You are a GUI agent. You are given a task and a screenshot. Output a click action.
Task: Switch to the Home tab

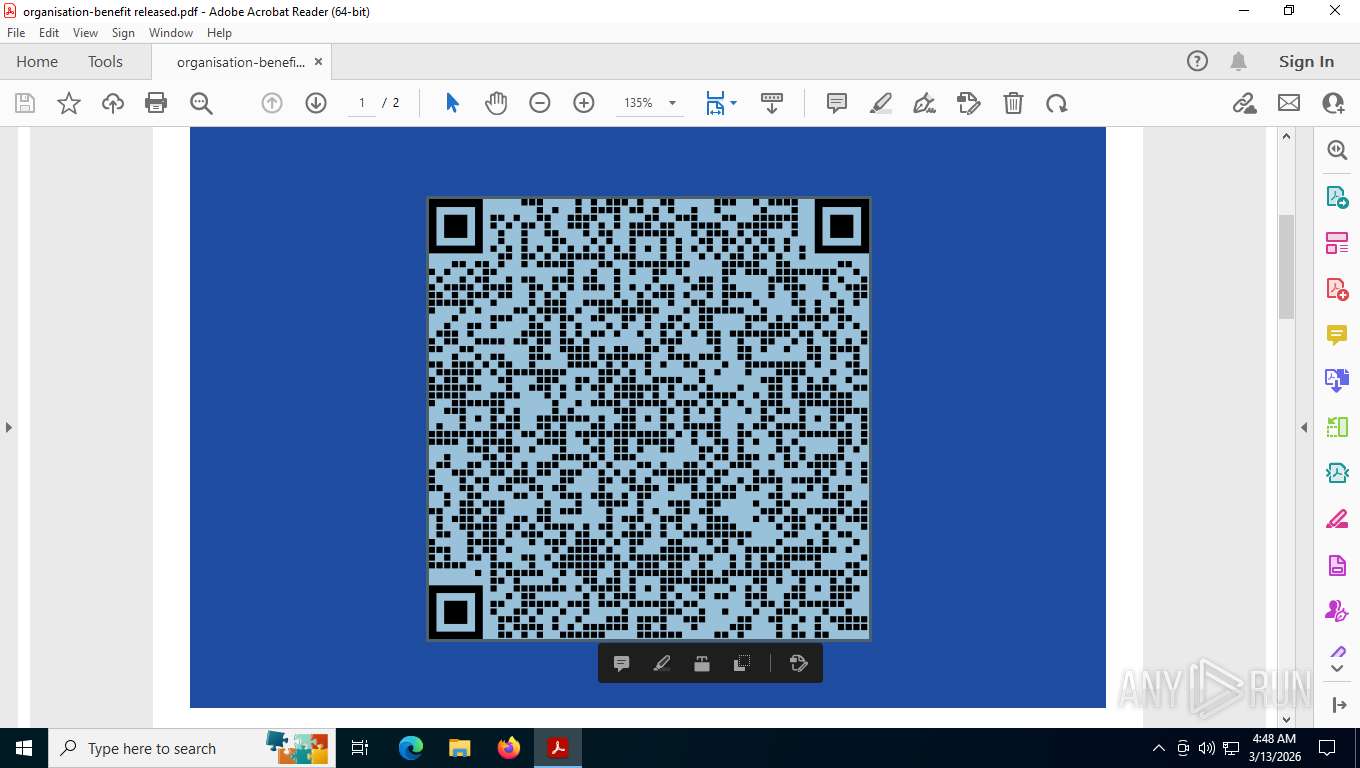pyautogui.click(x=37, y=61)
